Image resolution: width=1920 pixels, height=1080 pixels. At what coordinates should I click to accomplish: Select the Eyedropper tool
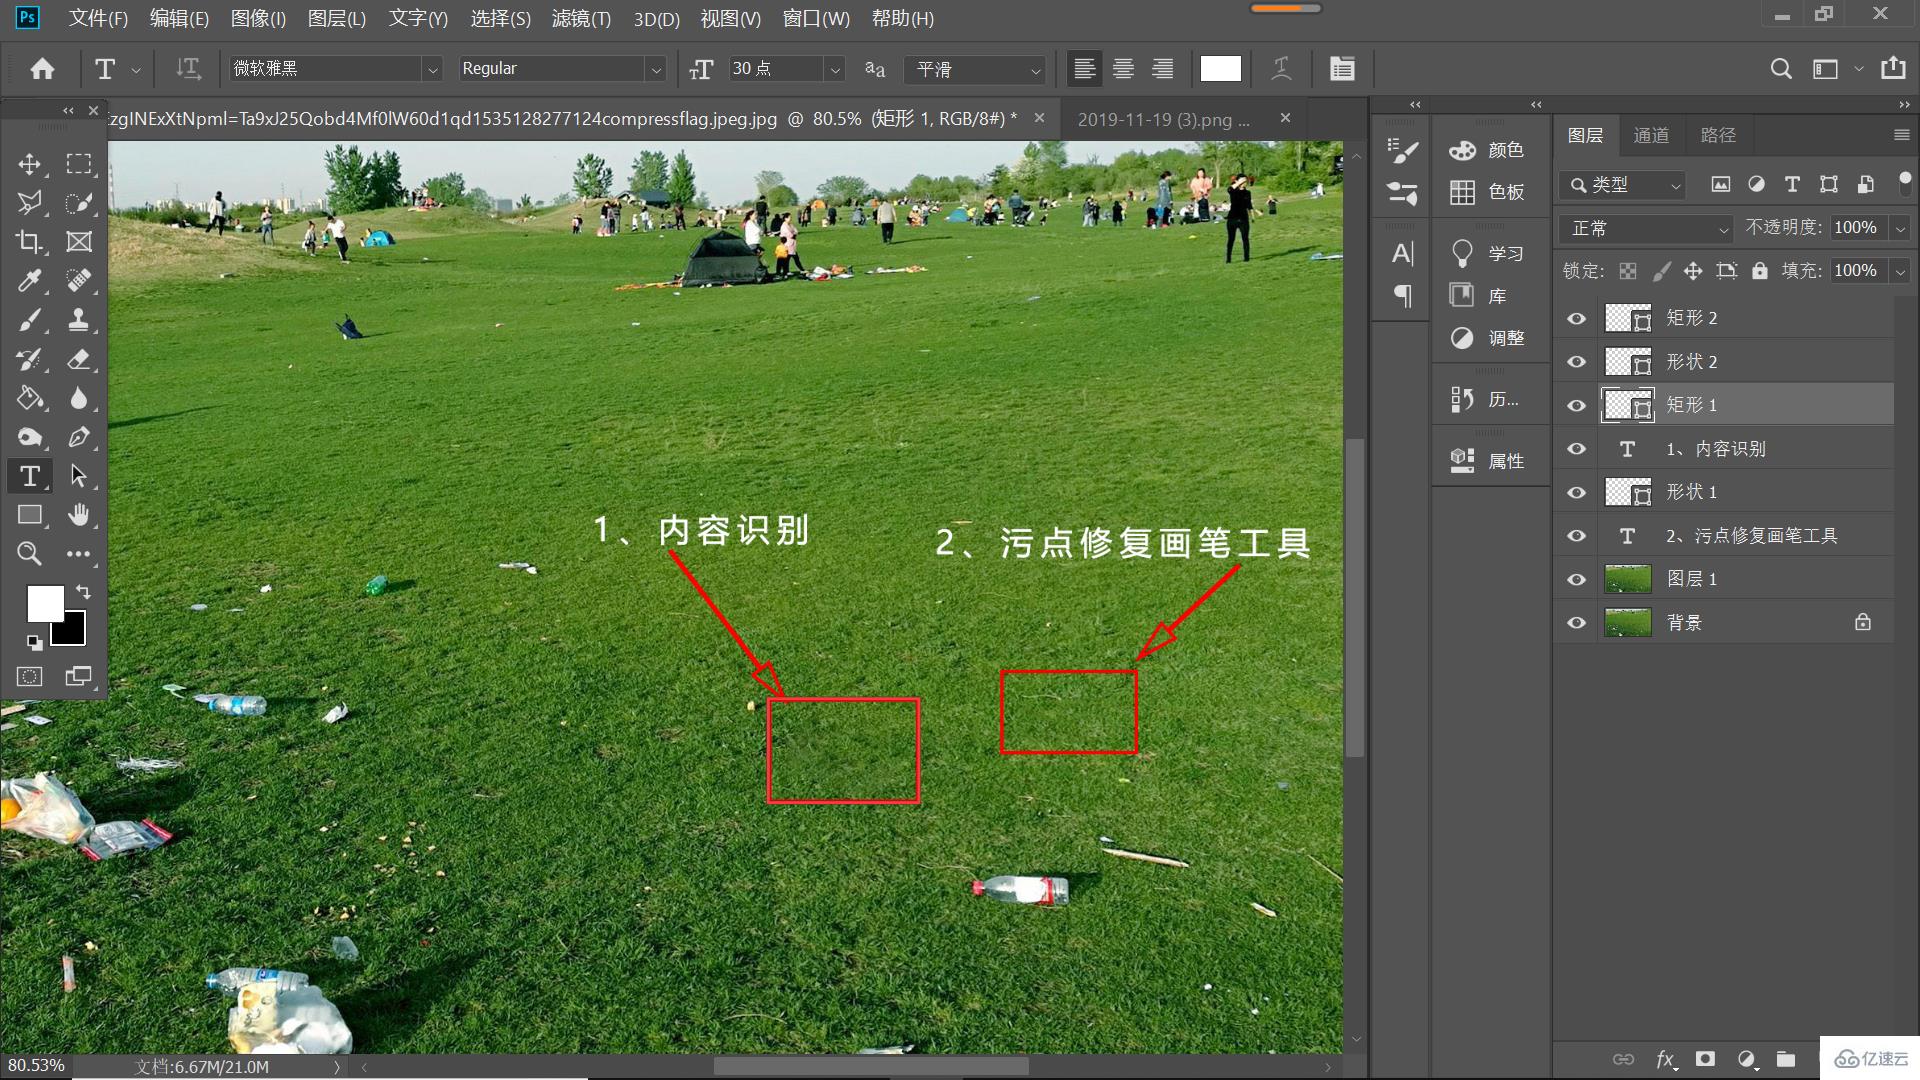pos(30,281)
